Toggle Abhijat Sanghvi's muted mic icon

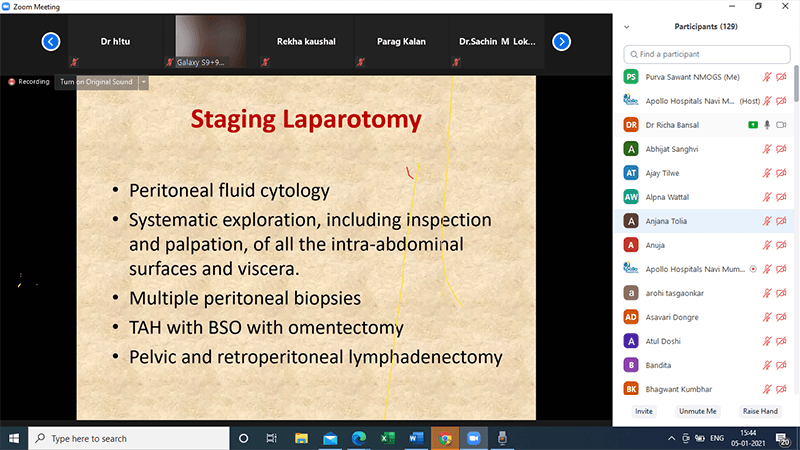pyautogui.click(x=767, y=149)
